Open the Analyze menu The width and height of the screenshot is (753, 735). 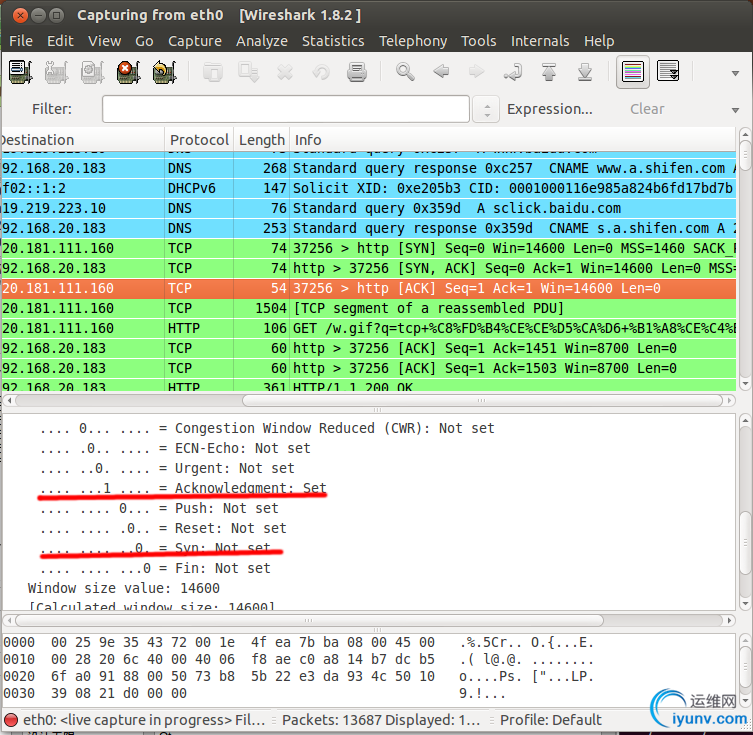pyautogui.click(x=262, y=41)
